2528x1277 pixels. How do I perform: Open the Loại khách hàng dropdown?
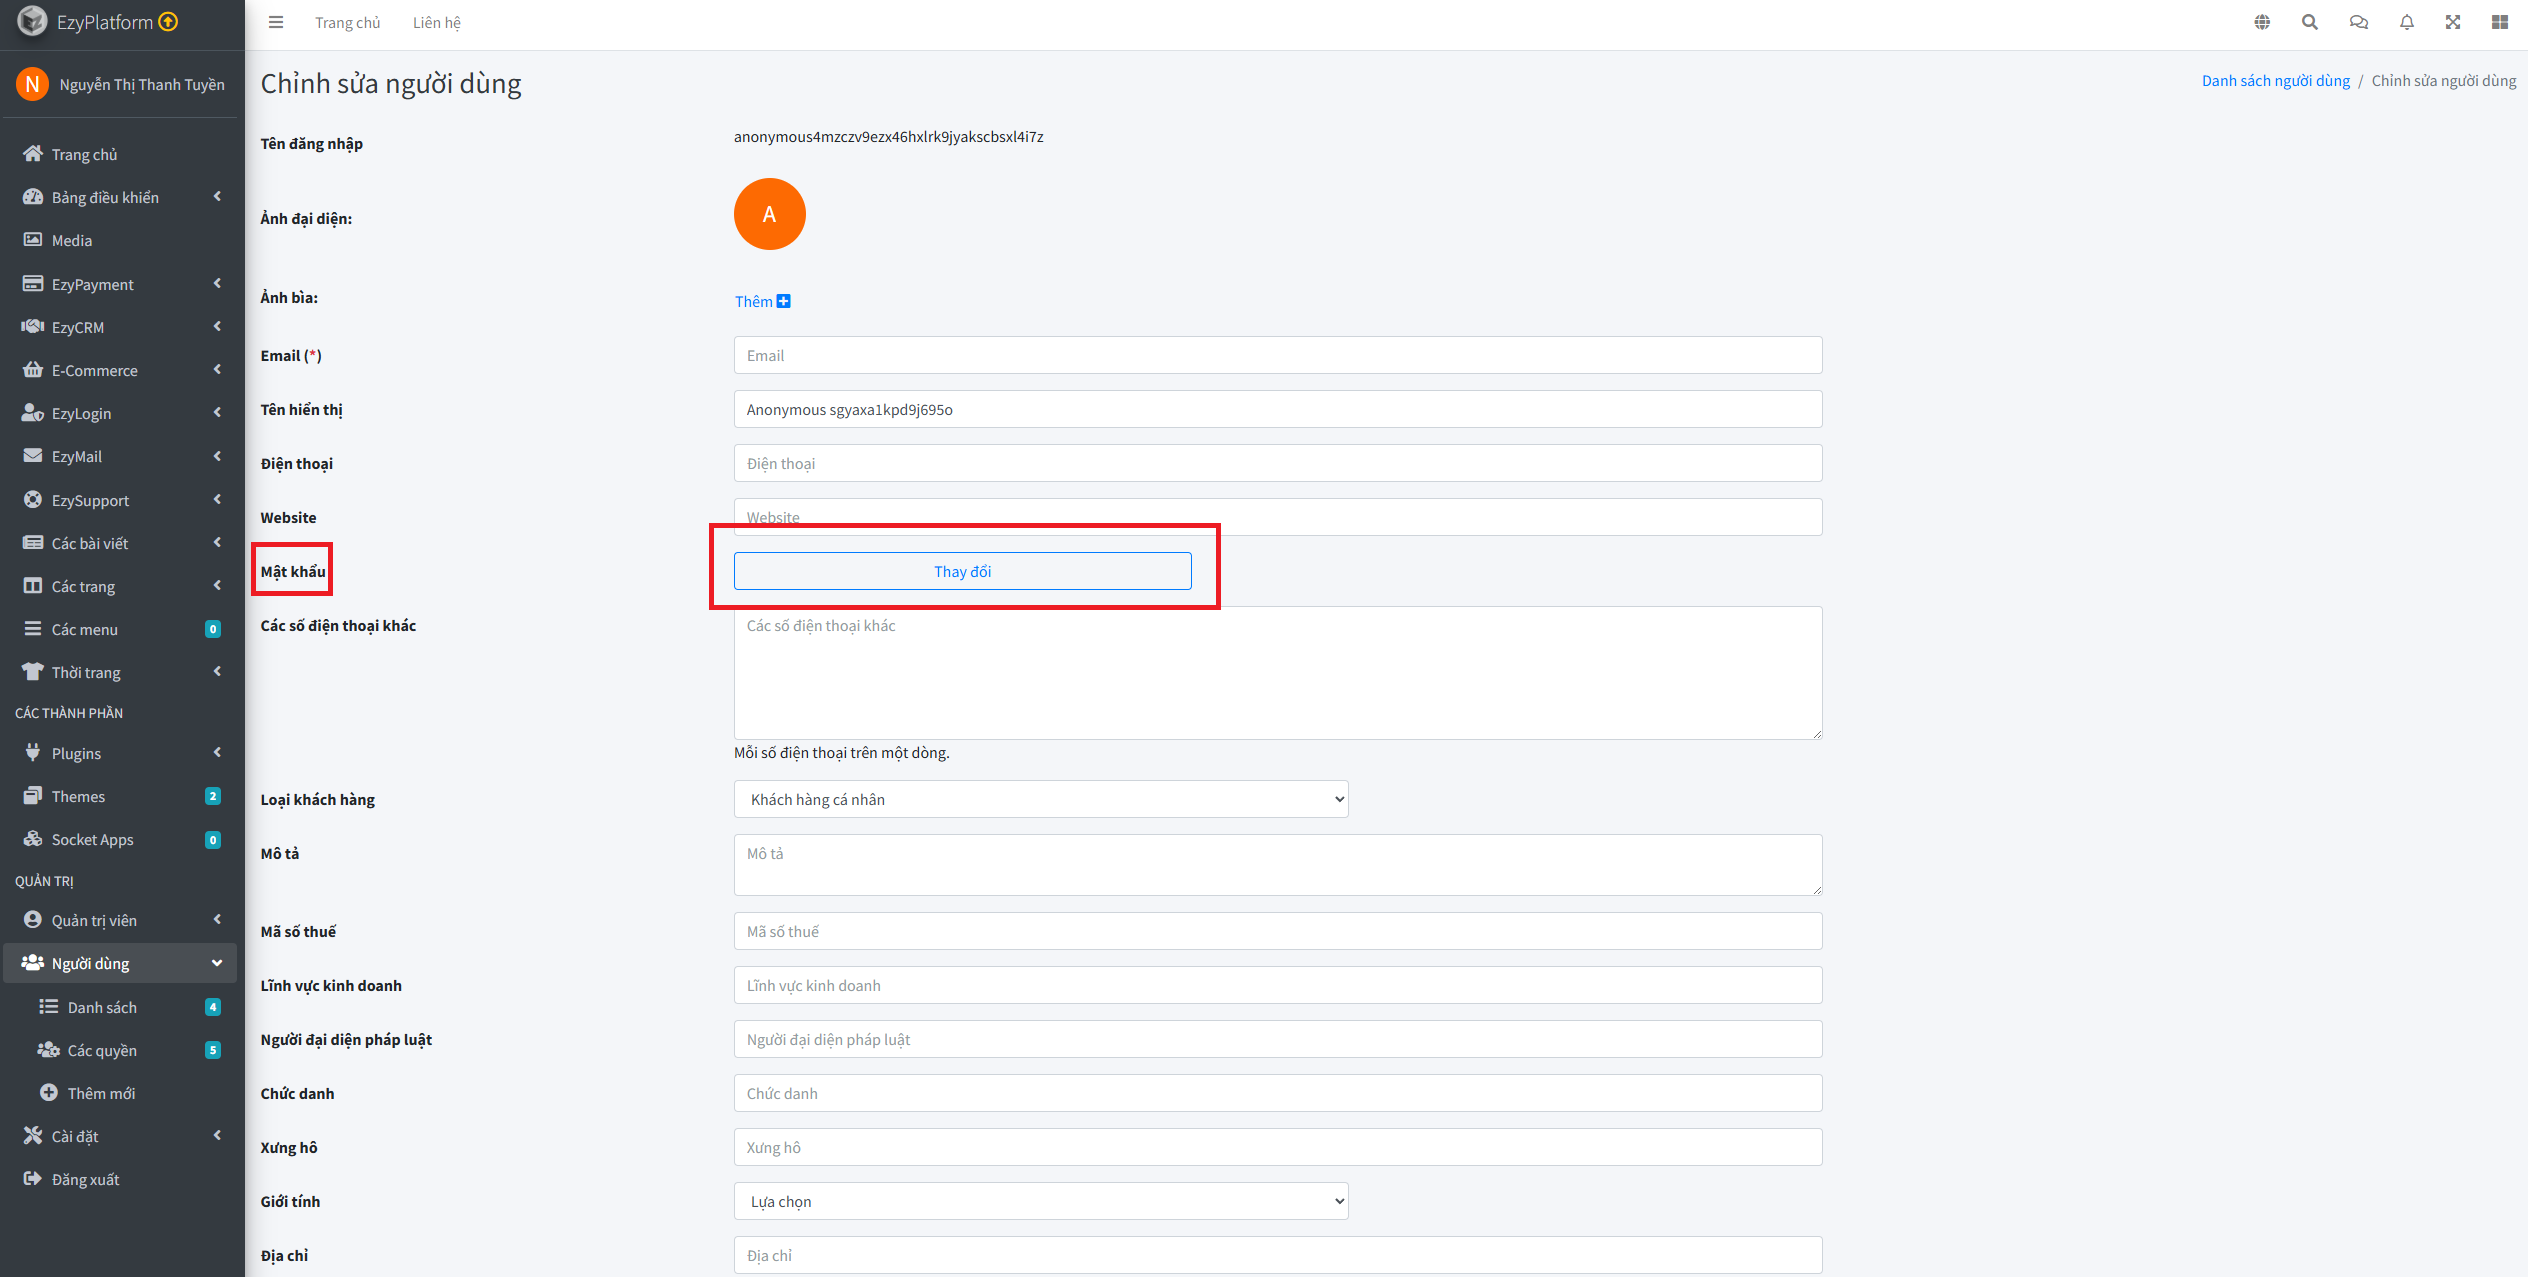(x=1040, y=799)
